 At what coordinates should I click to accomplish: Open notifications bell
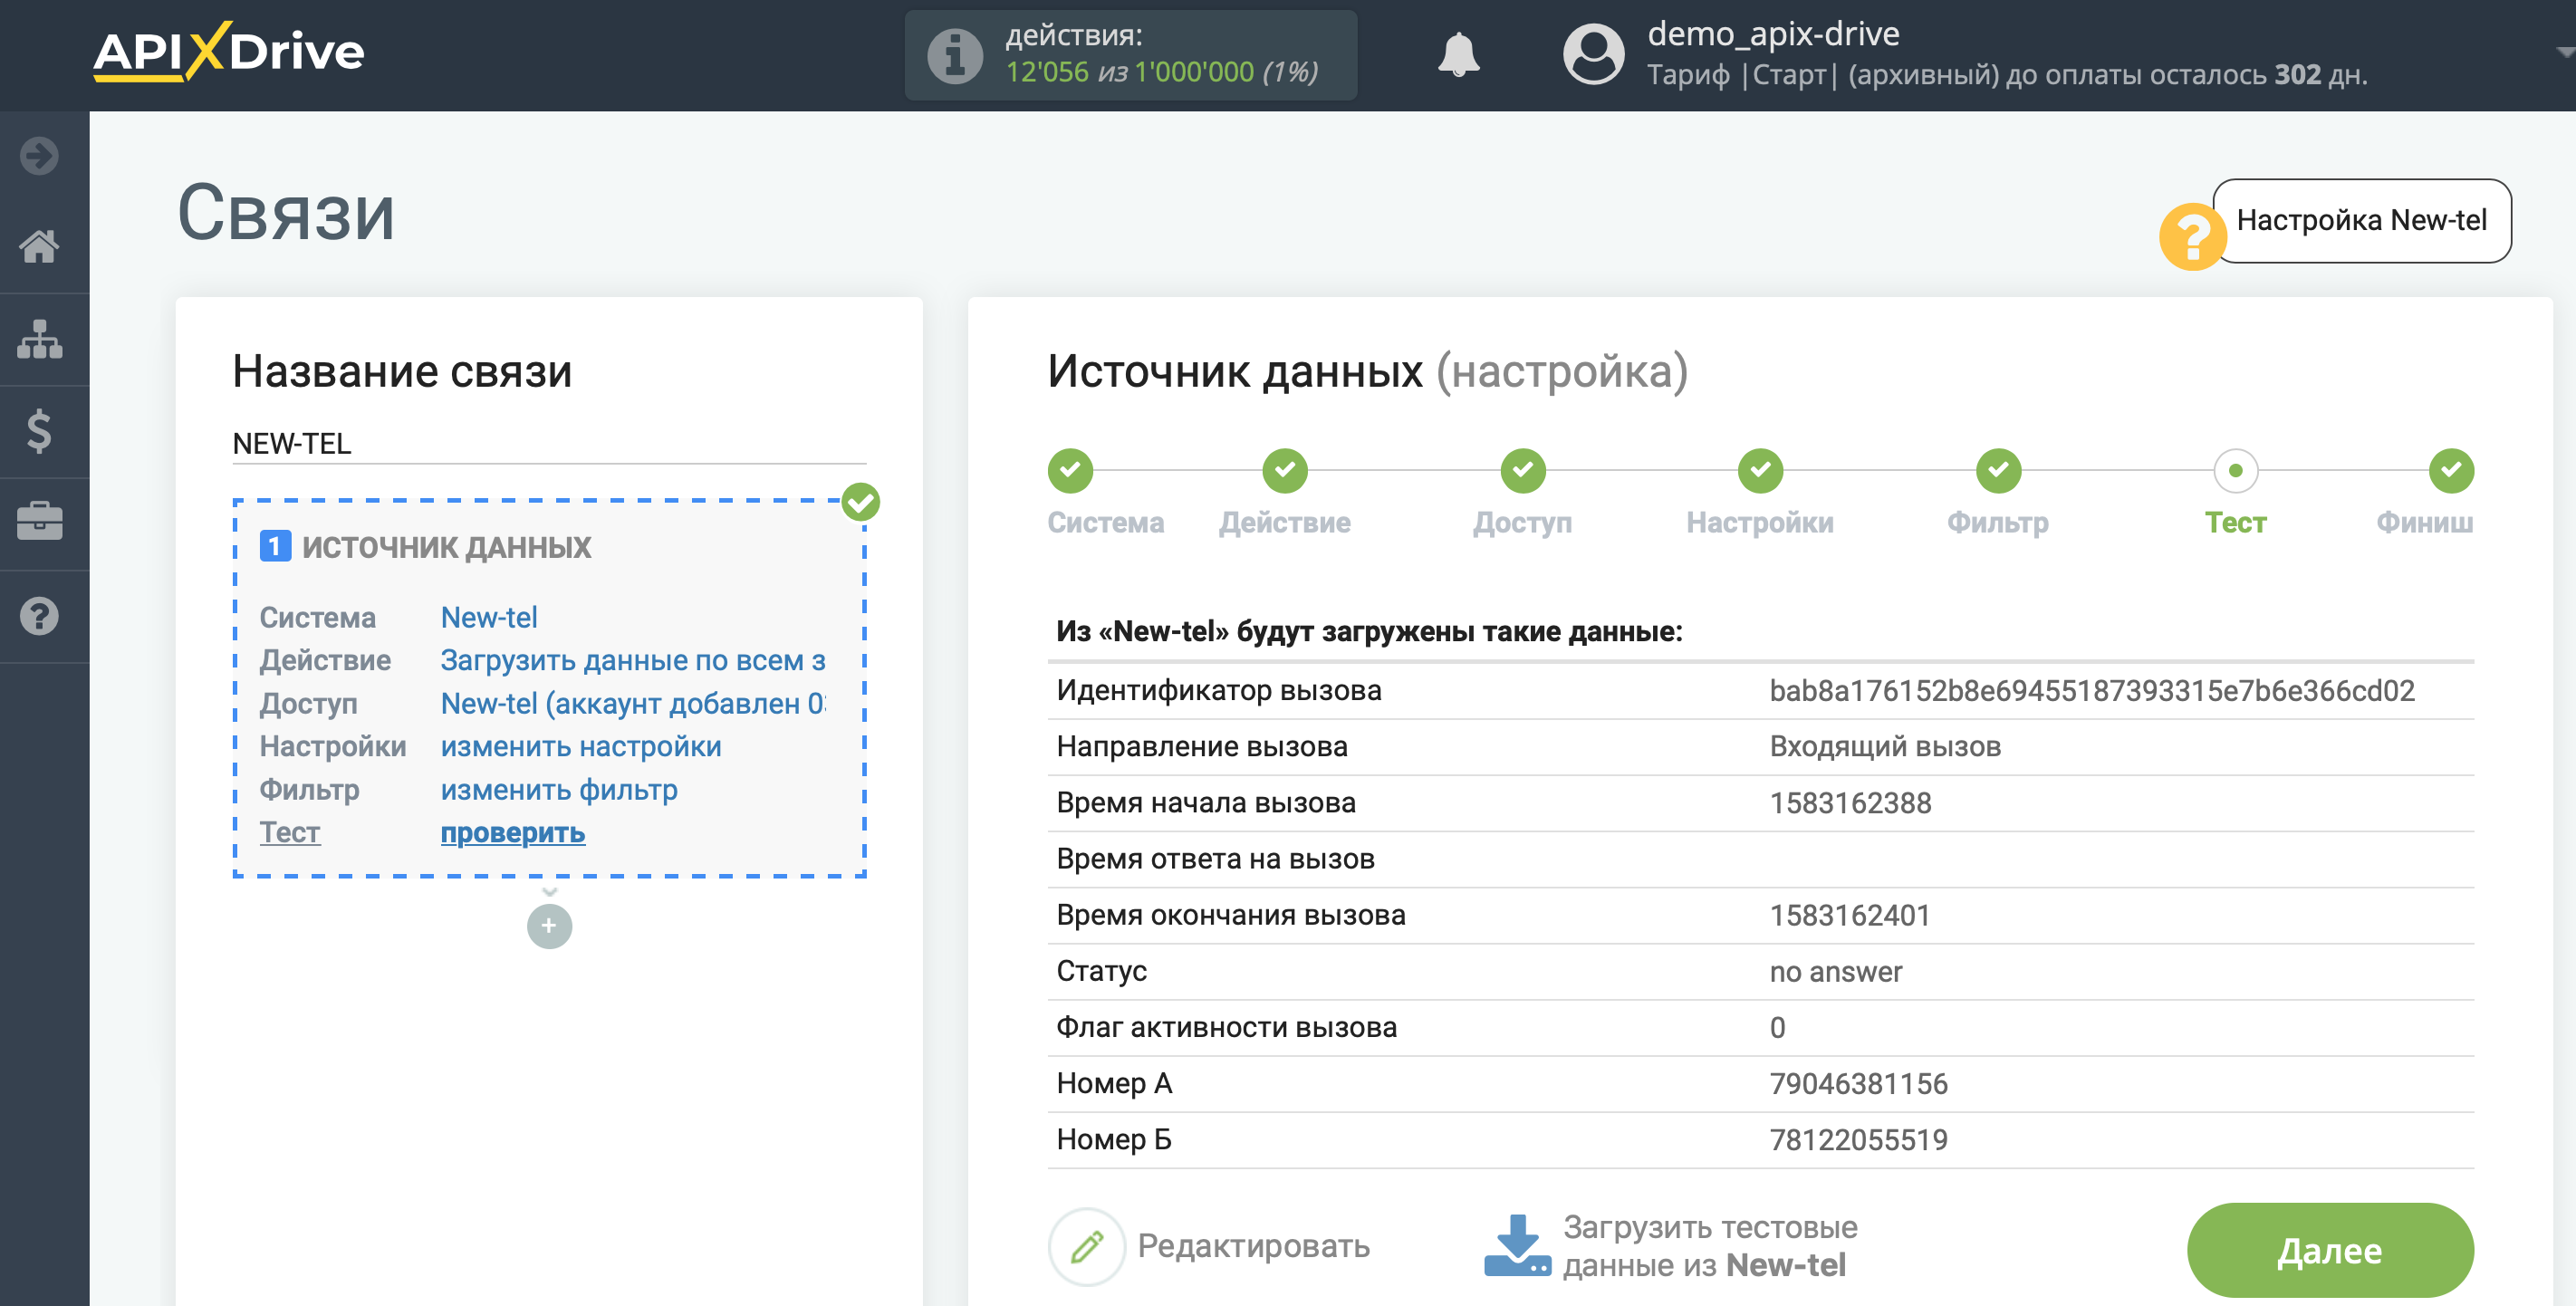(x=1458, y=54)
